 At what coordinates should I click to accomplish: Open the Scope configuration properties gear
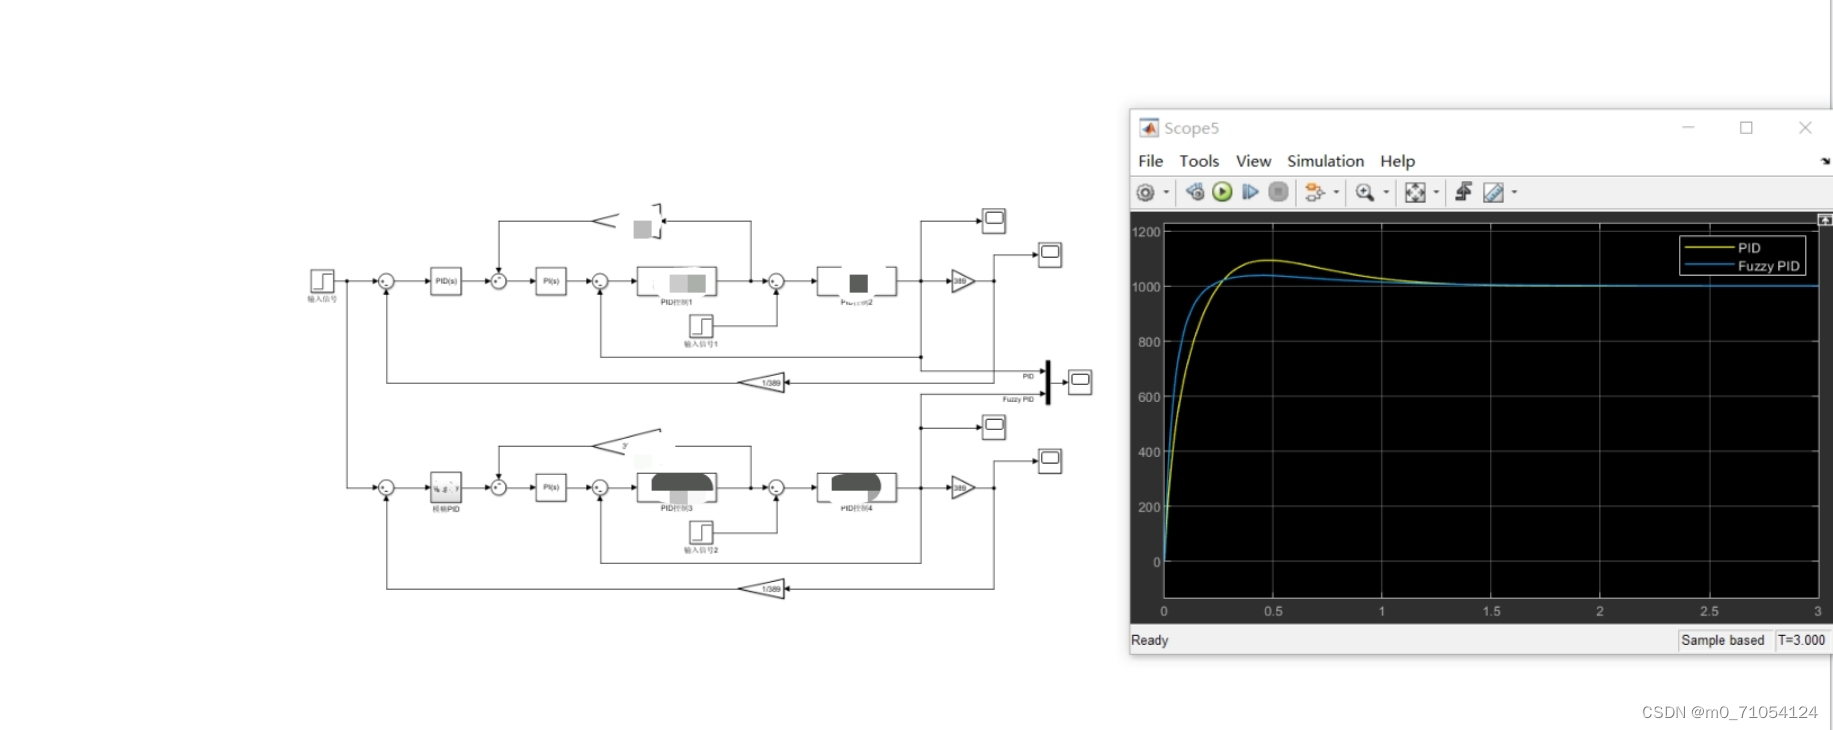[x=1146, y=192]
